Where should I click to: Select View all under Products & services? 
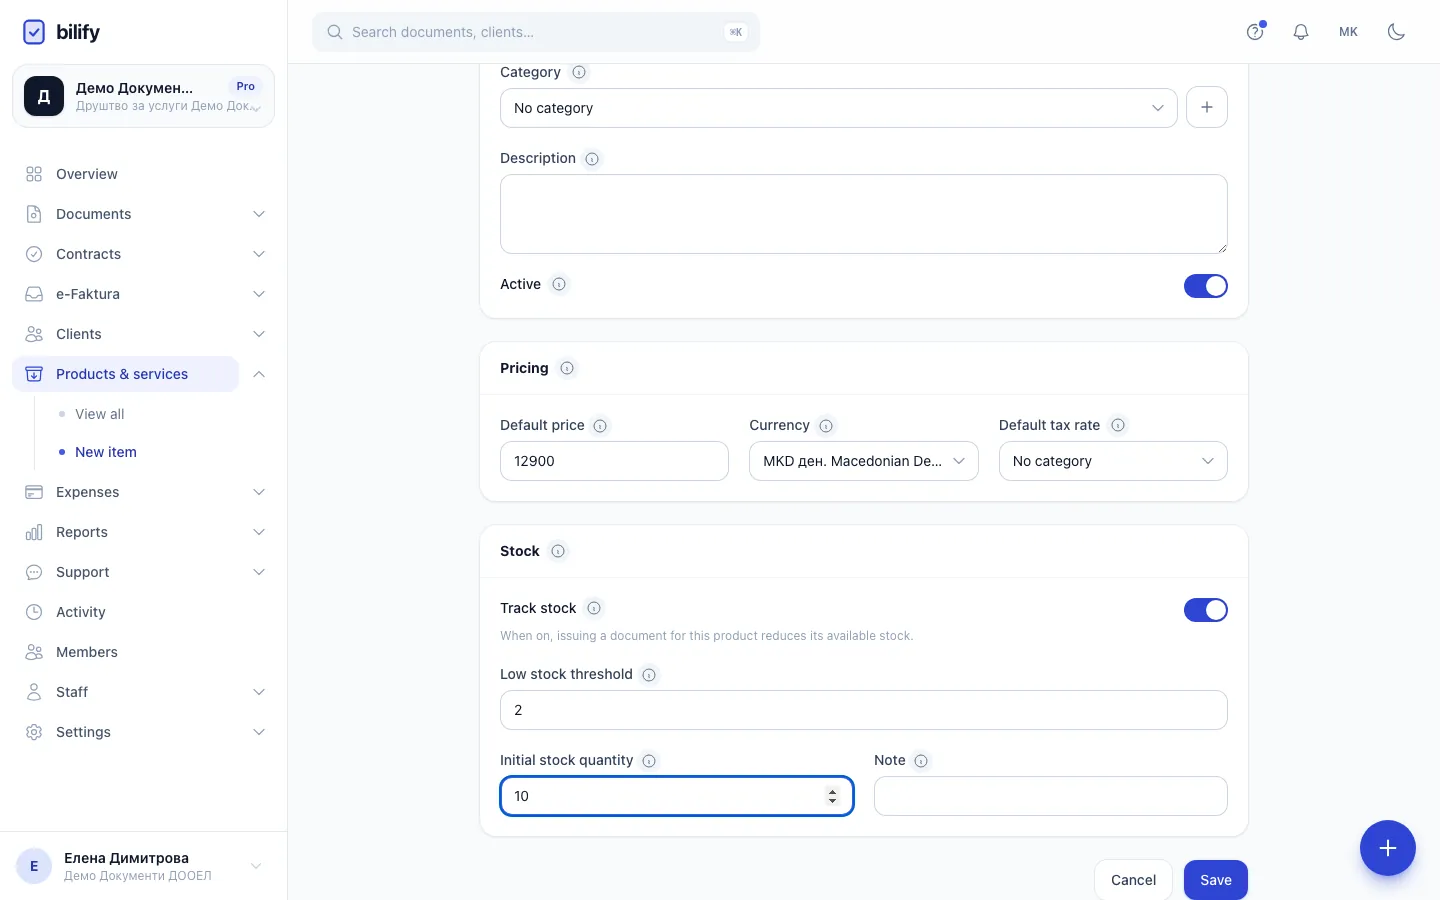tap(100, 414)
